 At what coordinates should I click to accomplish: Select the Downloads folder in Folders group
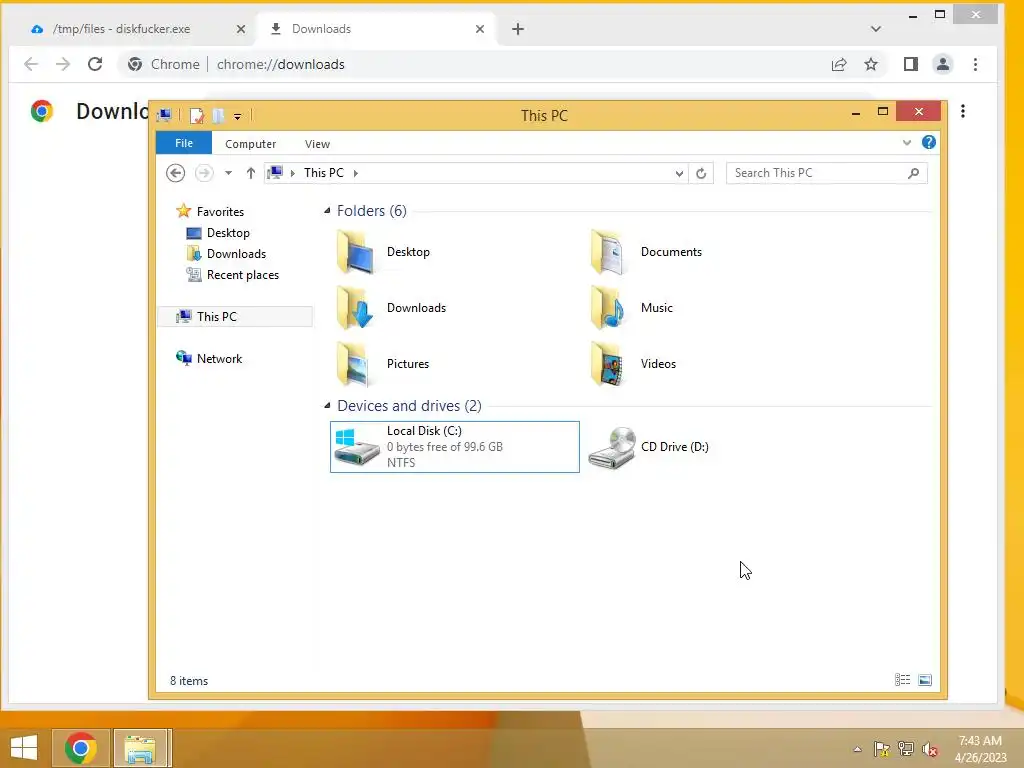point(392,308)
